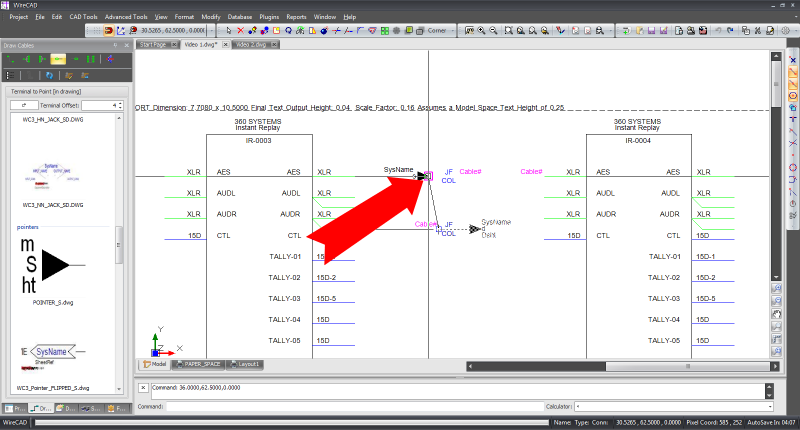Image resolution: width=800 pixels, height=430 pixels.
Task: Select the Model tab
Action: [155, 364]
